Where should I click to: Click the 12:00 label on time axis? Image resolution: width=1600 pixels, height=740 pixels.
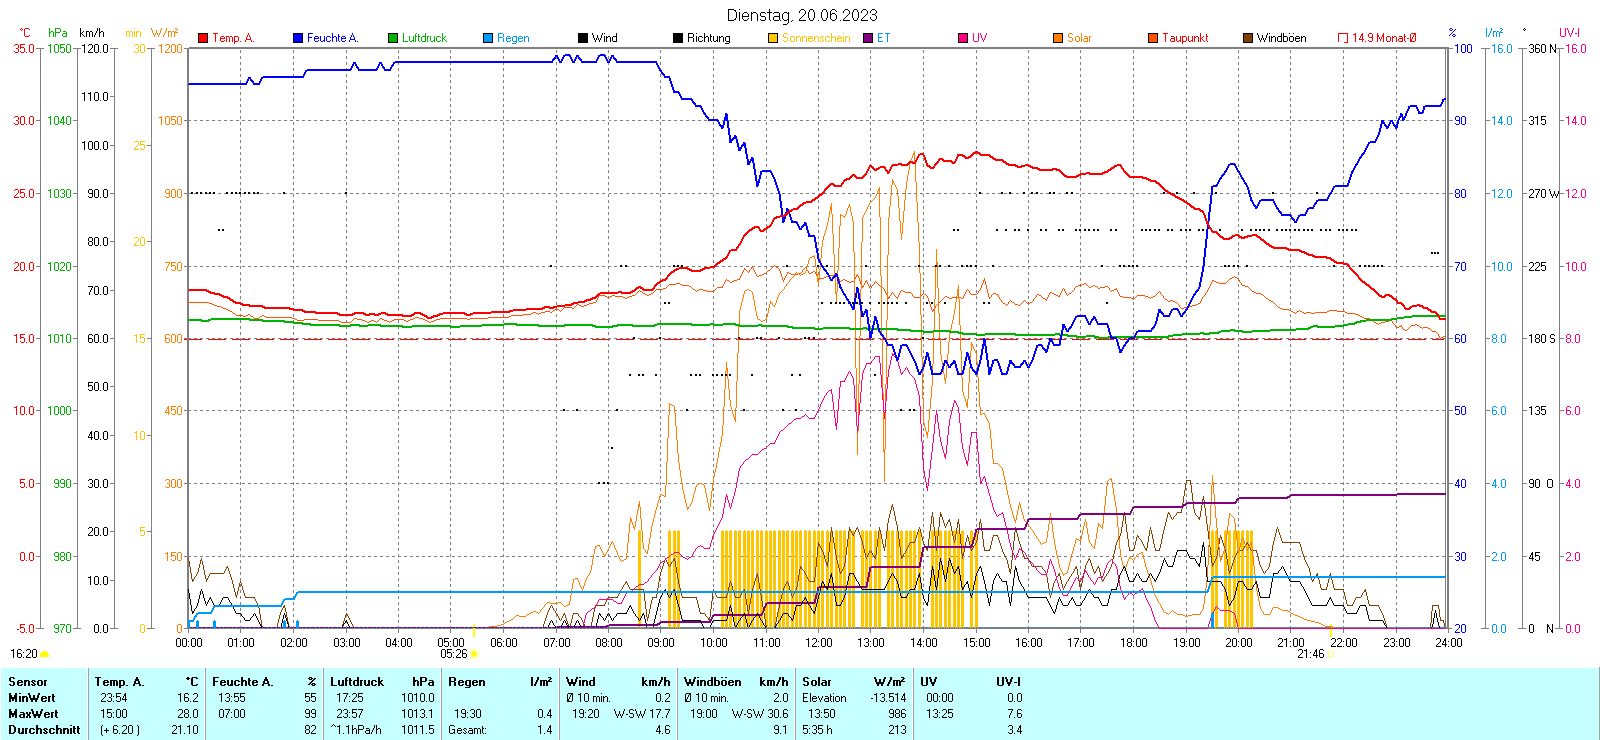(x=818, y=642)
